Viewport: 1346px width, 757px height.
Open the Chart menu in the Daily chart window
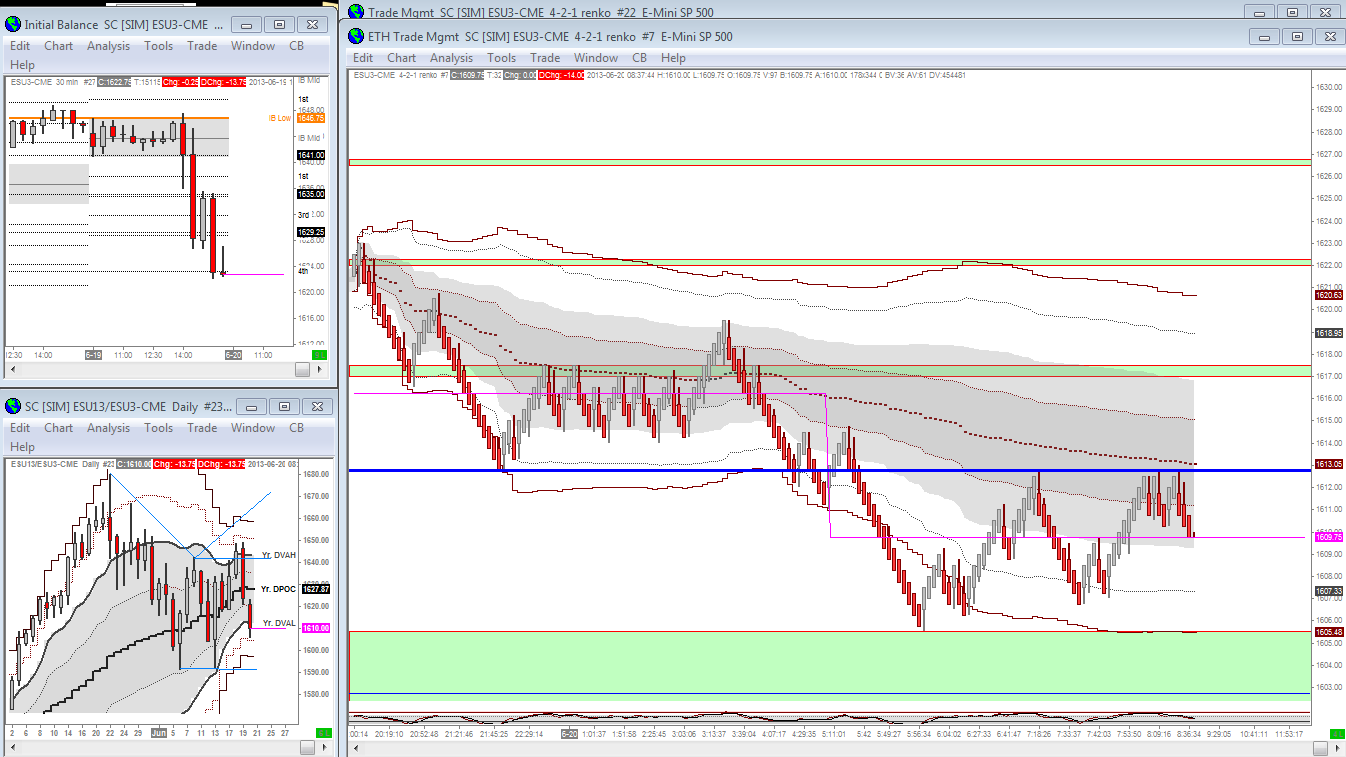coord(58,428)
